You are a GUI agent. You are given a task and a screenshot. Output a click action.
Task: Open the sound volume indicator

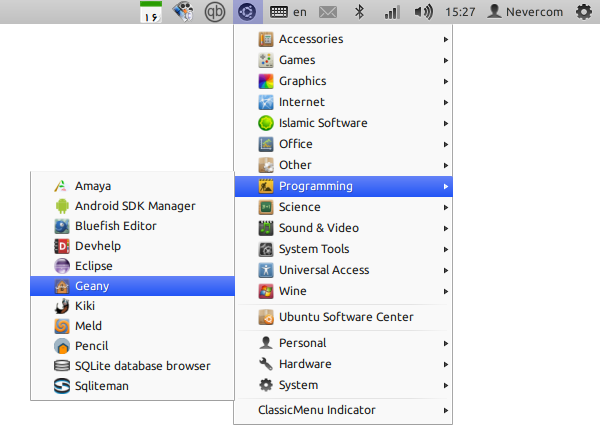pyautogui.click(x=424, y=12)
